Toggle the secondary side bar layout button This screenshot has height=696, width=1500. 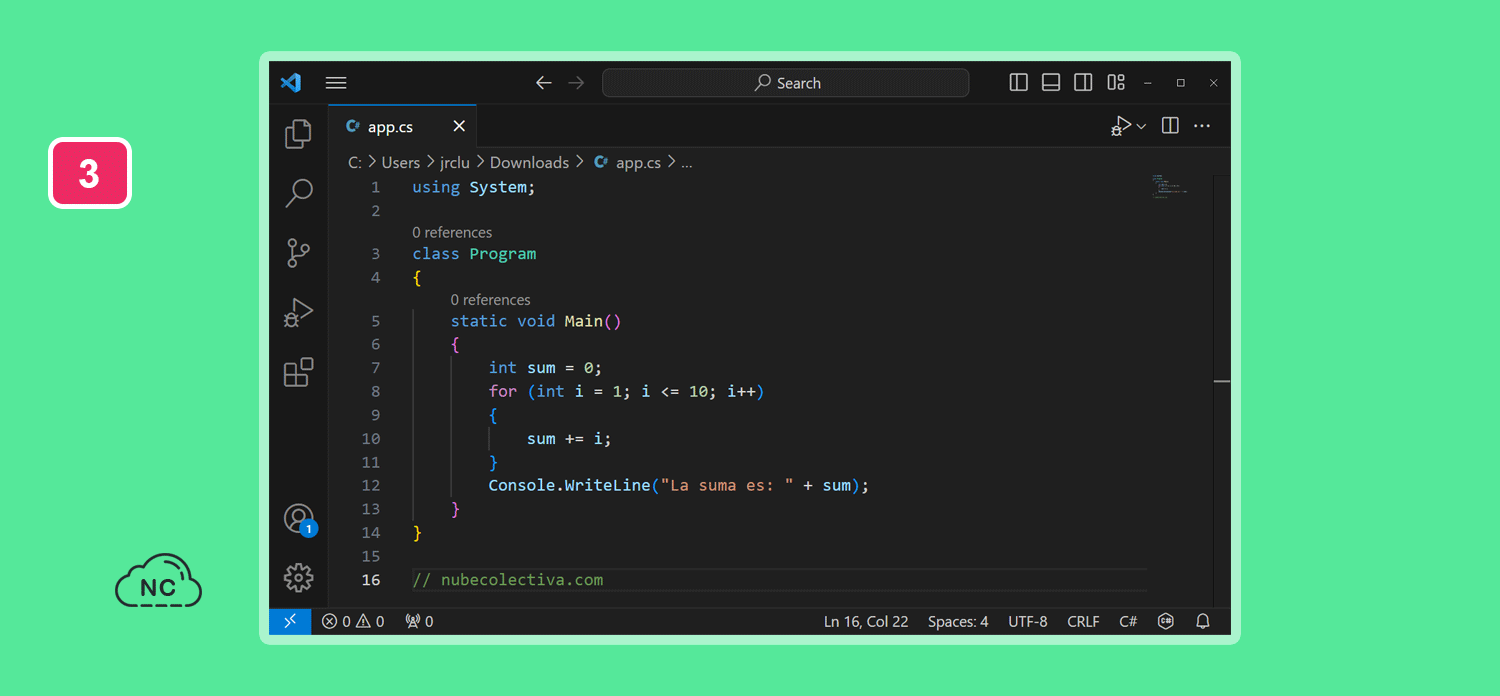pyautogui.click(x=1082, y=83)
